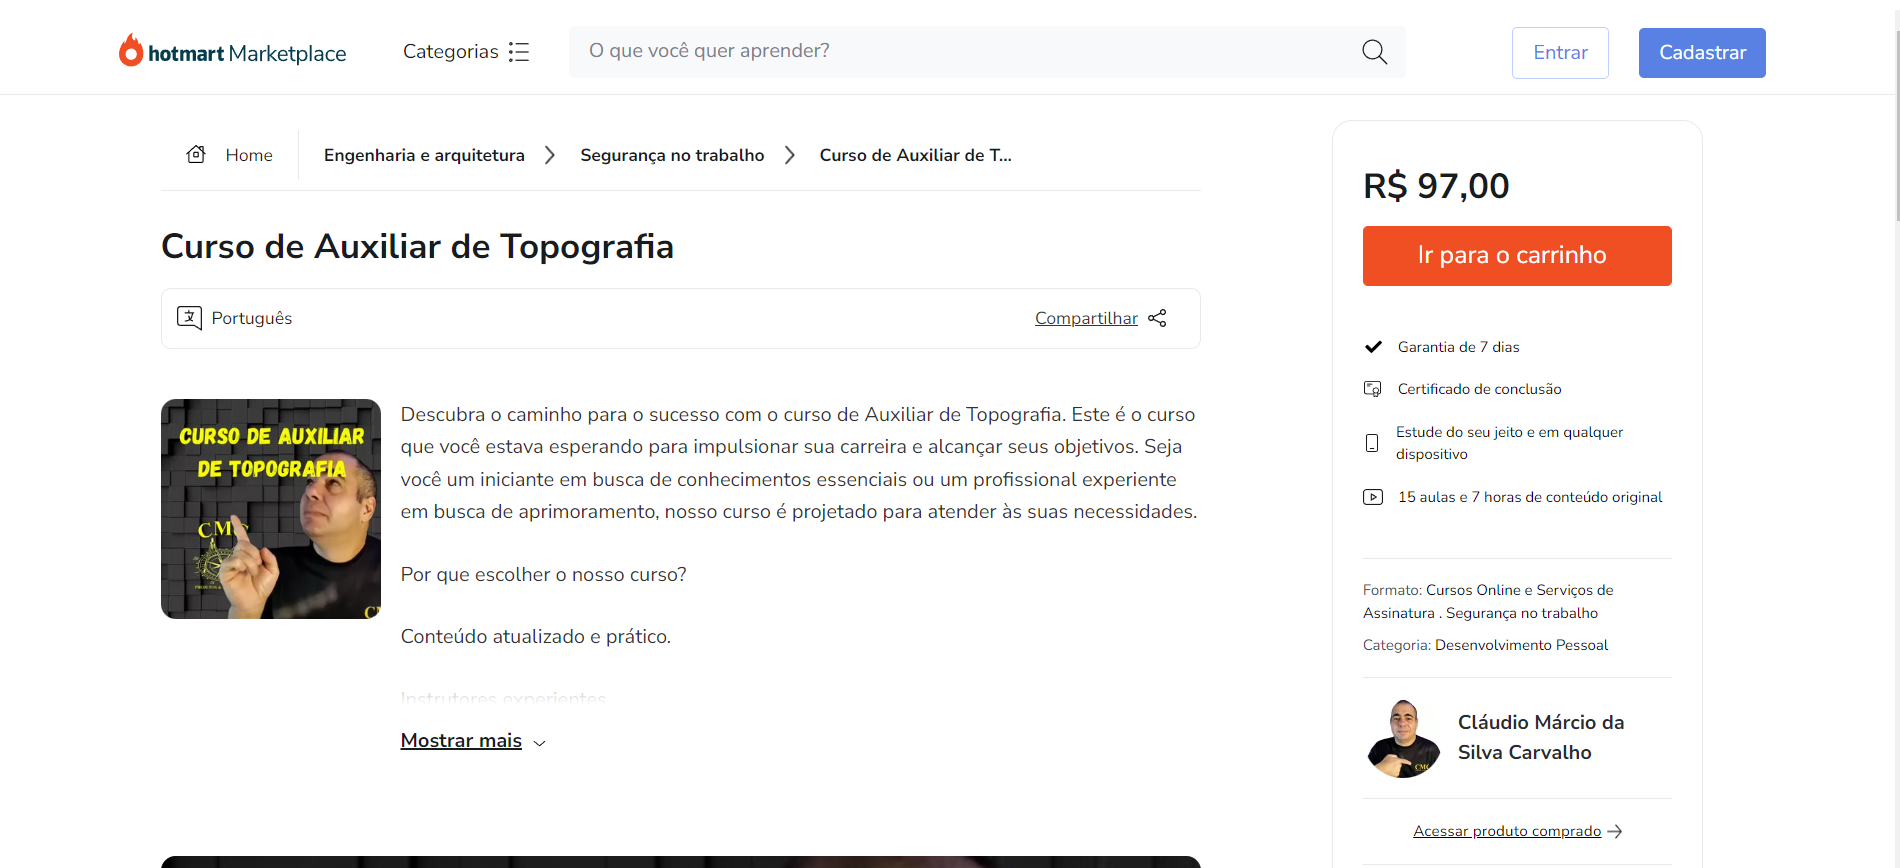The height and width of the screenshot is (868, 1900).
Task: Click the play icon beside 15 aulas
Action: tap(1373, 497)
